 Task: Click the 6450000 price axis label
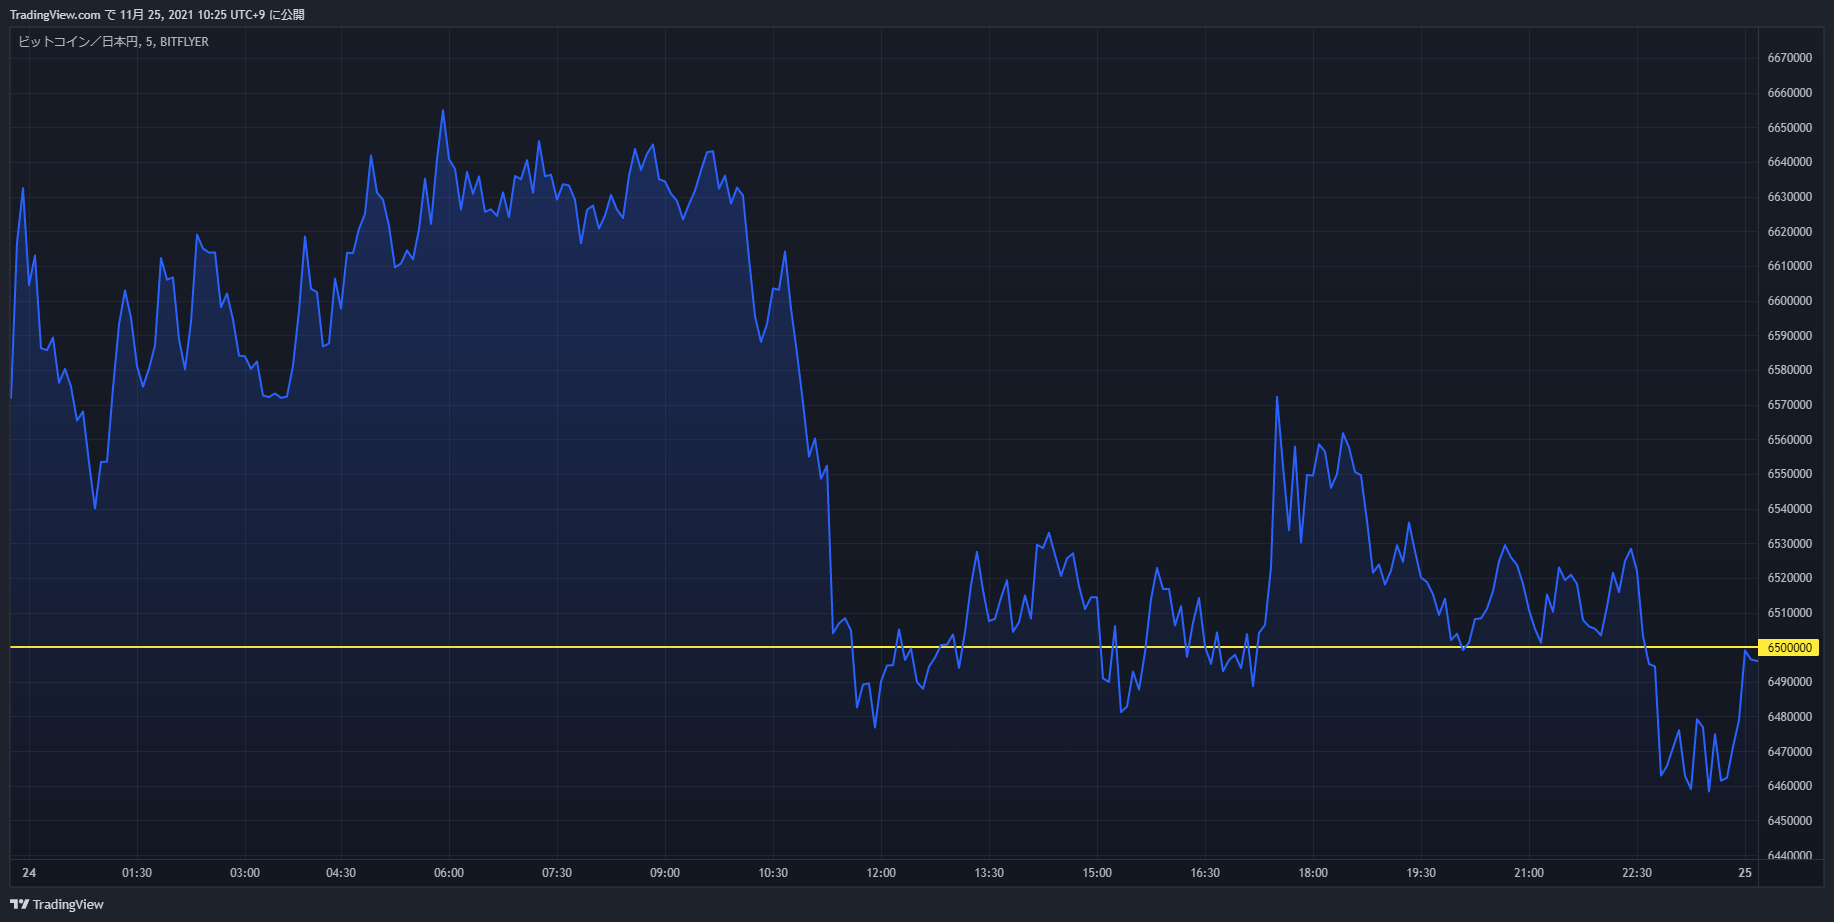point(1790,821)
